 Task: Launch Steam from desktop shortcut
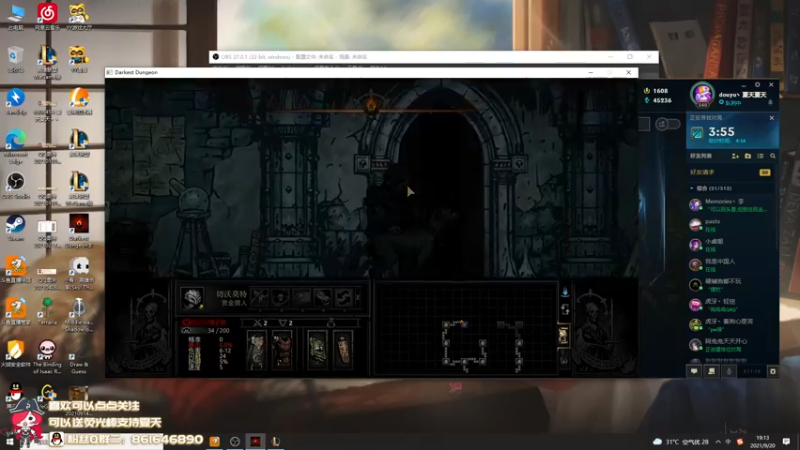[15, 228]
